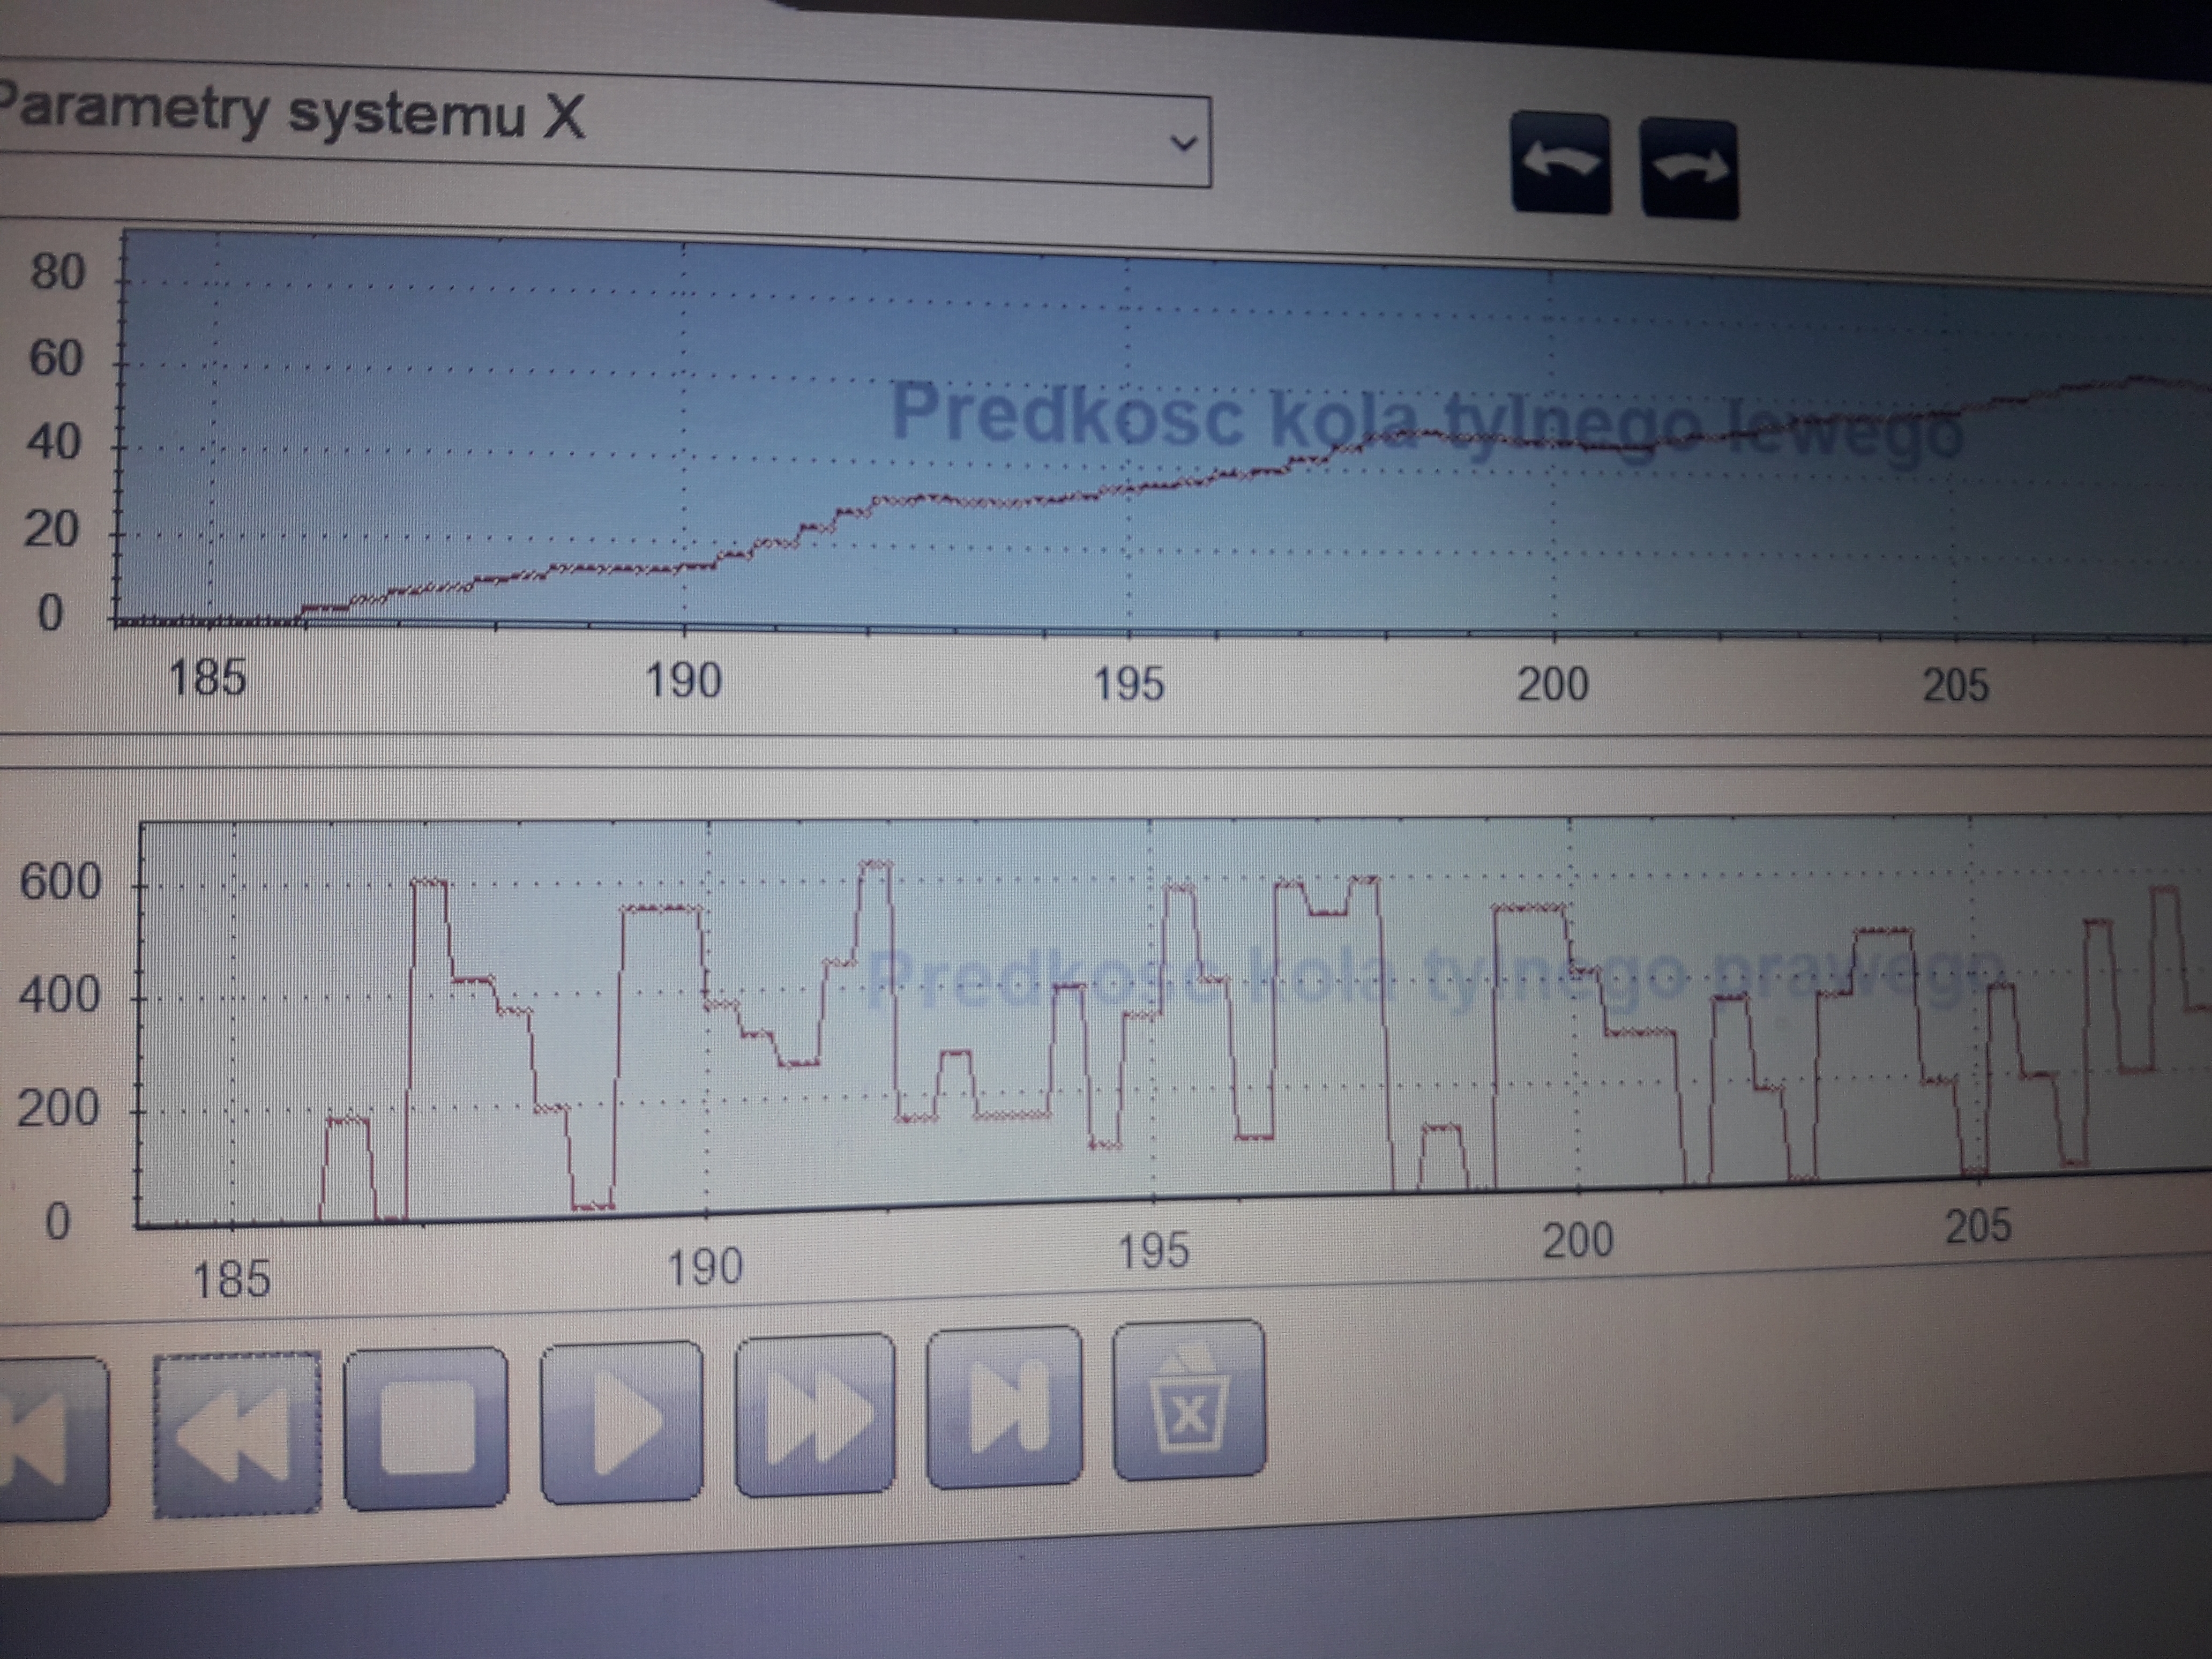
Task: Click the 200 value on lower graph axis
Action: click(x=58, y=1108)
